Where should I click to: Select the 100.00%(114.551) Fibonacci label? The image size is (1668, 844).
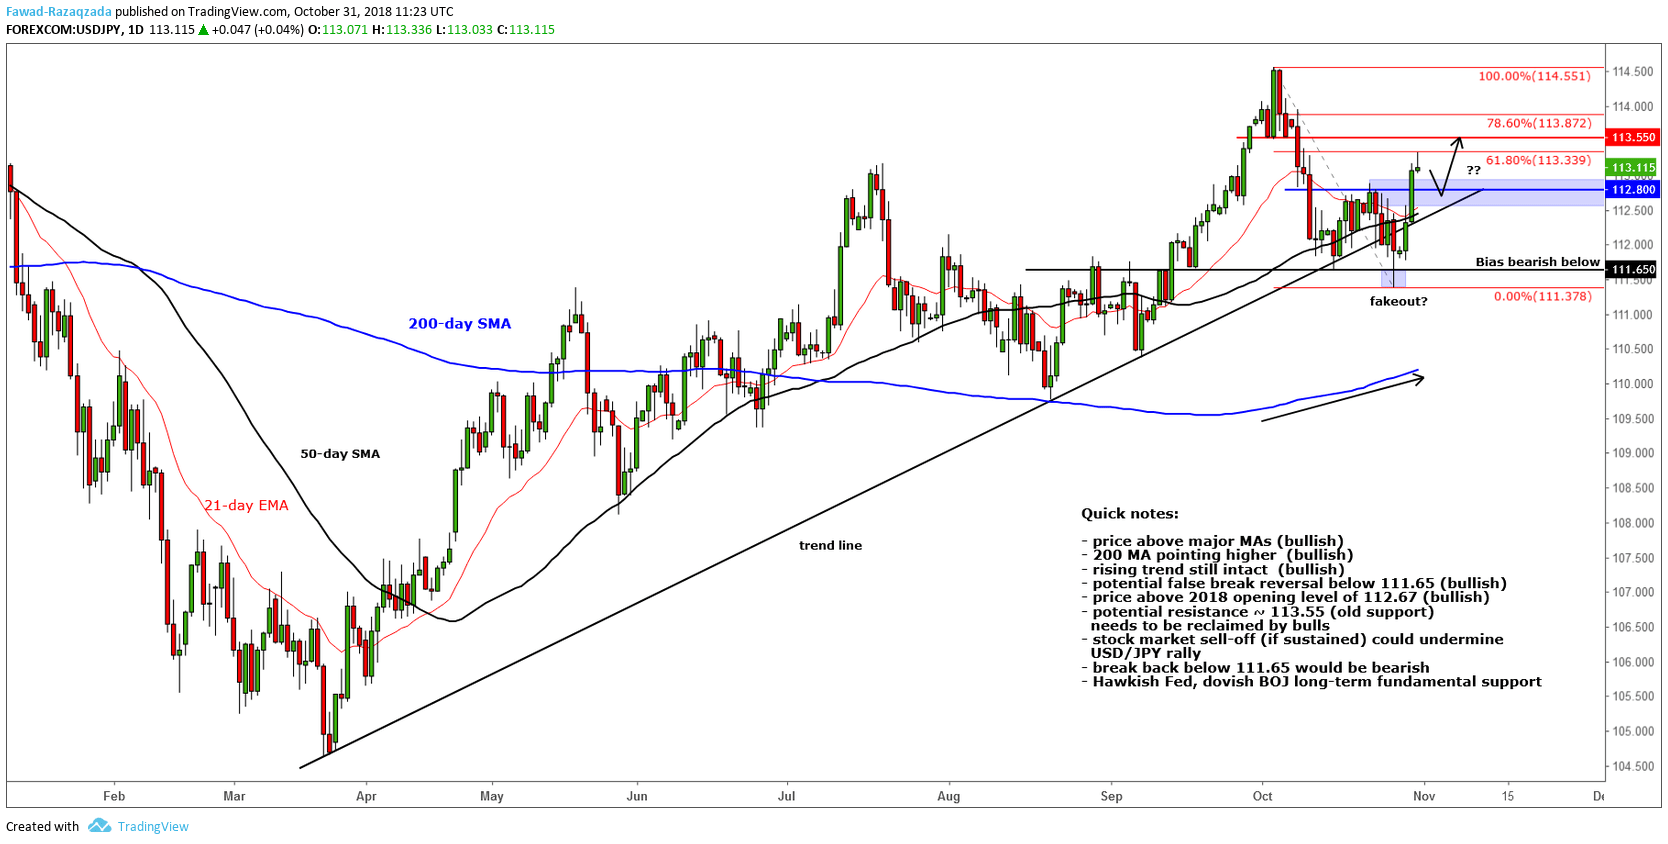tap(1534, 76)
